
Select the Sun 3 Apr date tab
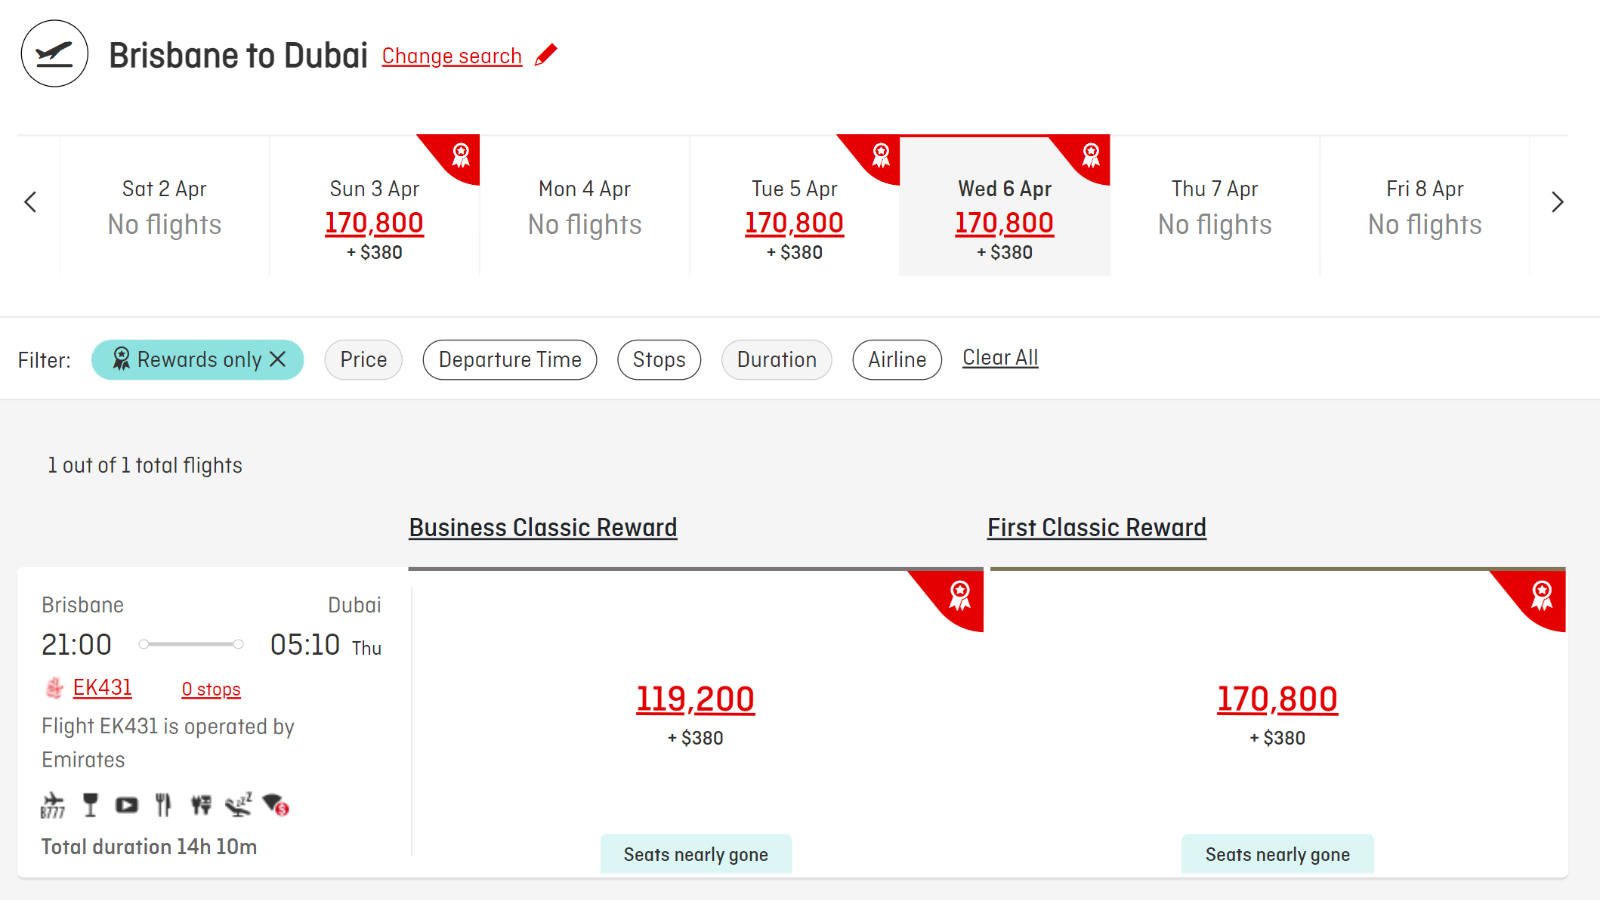pos(375,205)
